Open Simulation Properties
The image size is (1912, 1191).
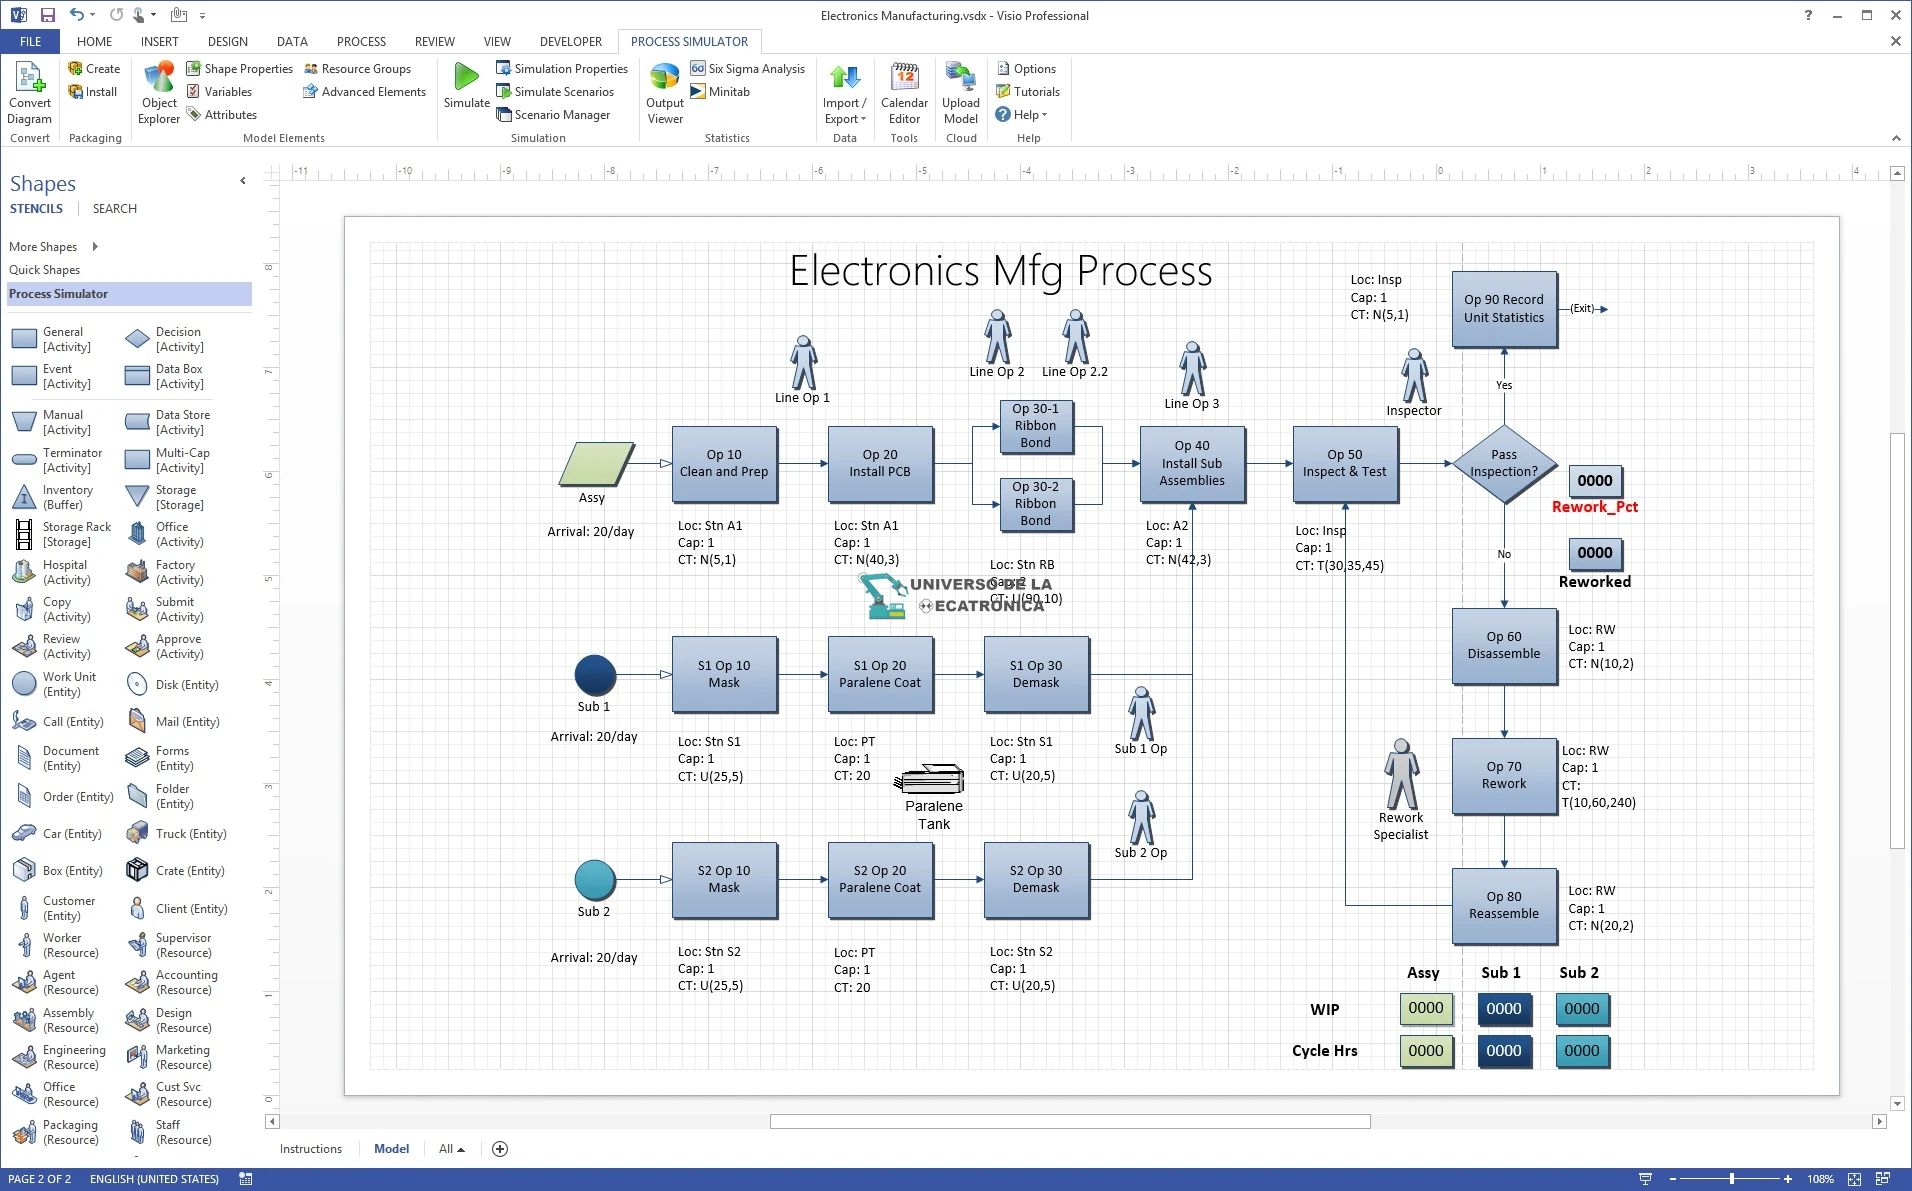562,69
